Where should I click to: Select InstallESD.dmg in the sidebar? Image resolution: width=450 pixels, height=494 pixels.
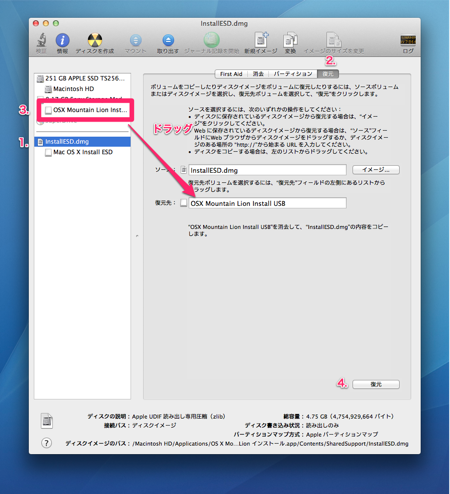(82, 142)
